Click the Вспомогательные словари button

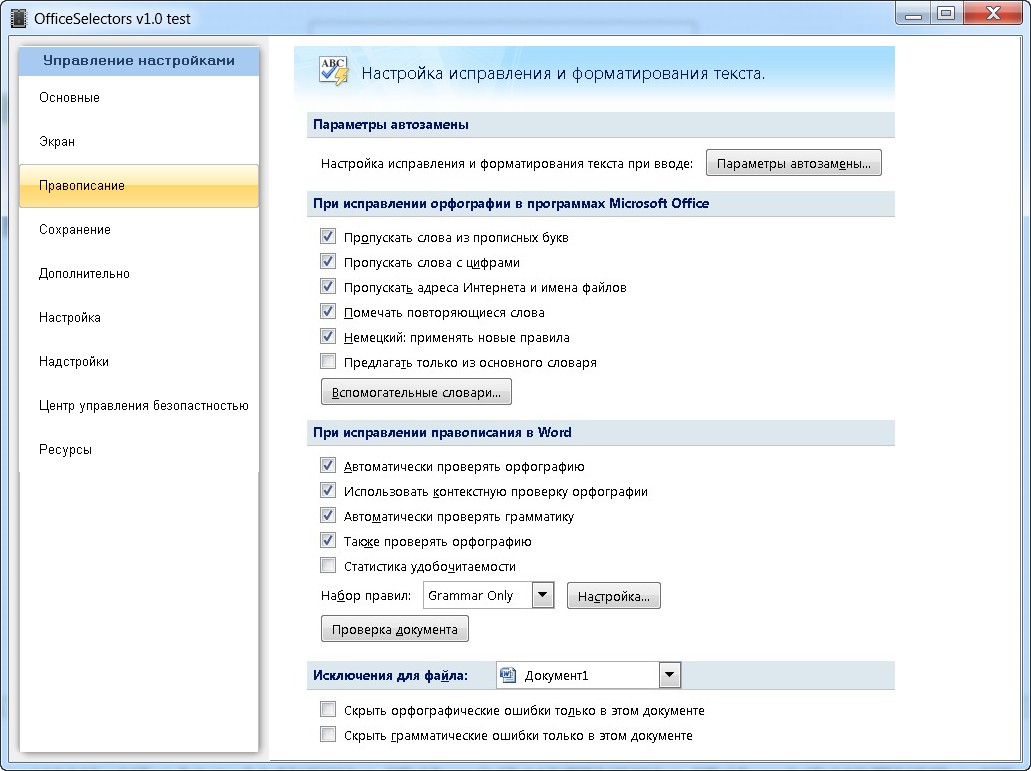[x=416, y=392]
